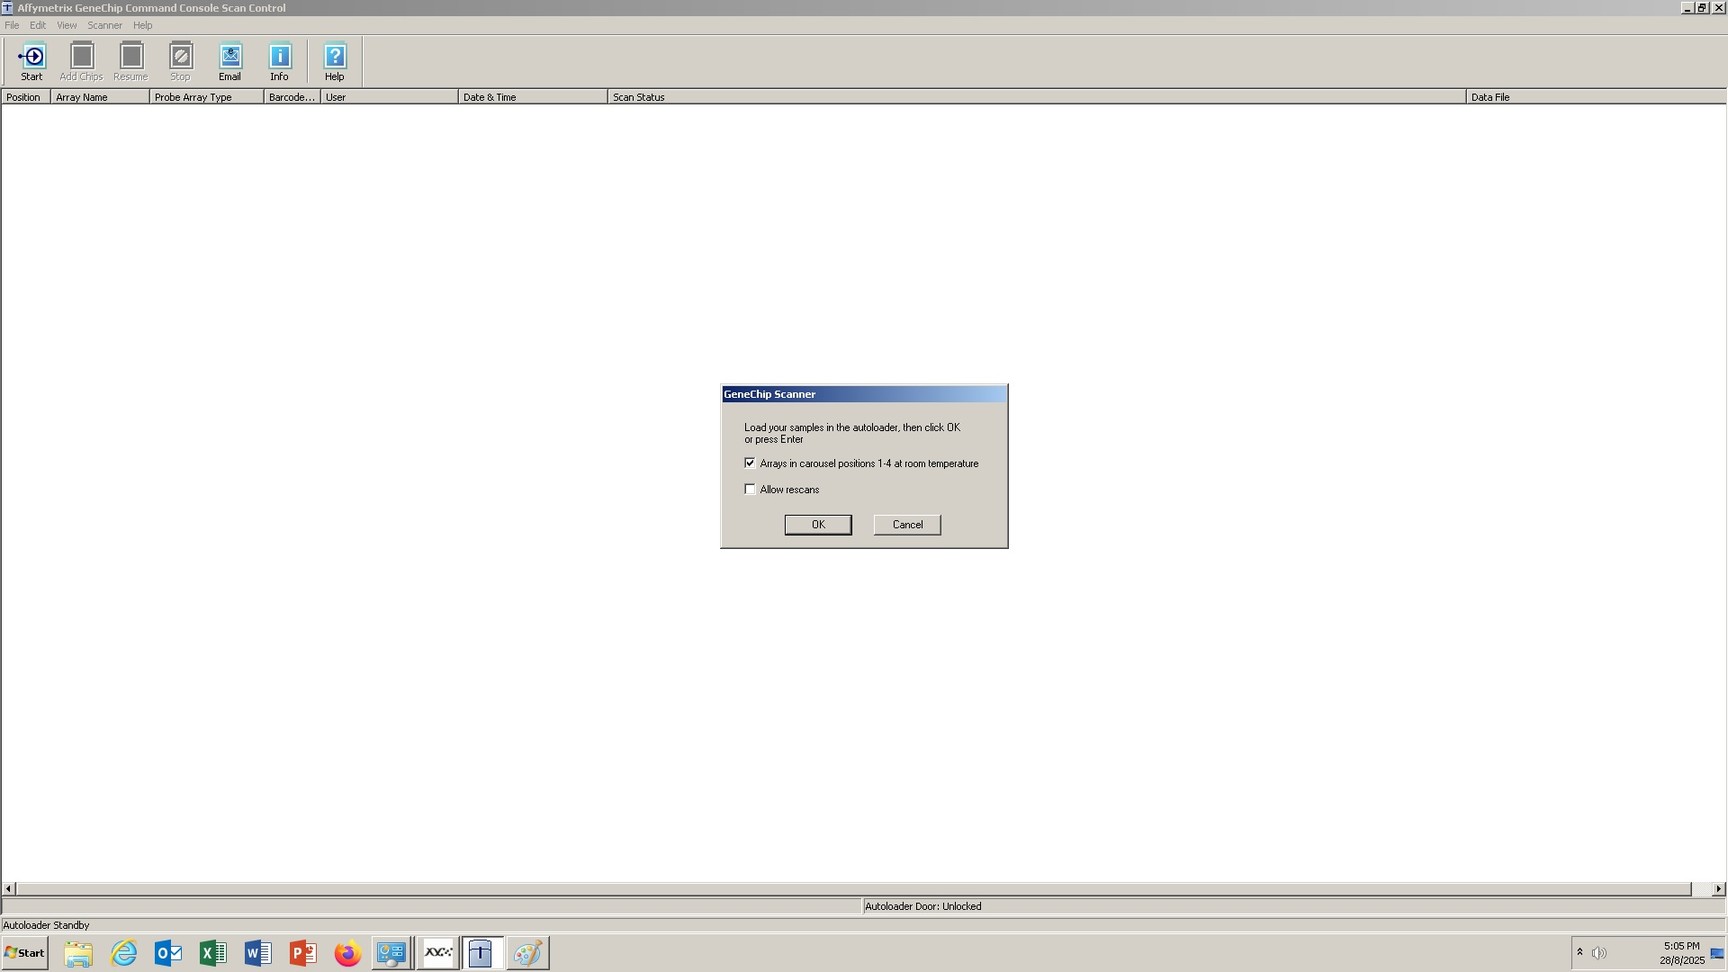The height and width of the screenshot is (972, 1728).
Task: Click the Data File column header
Action: point(1596,97)
